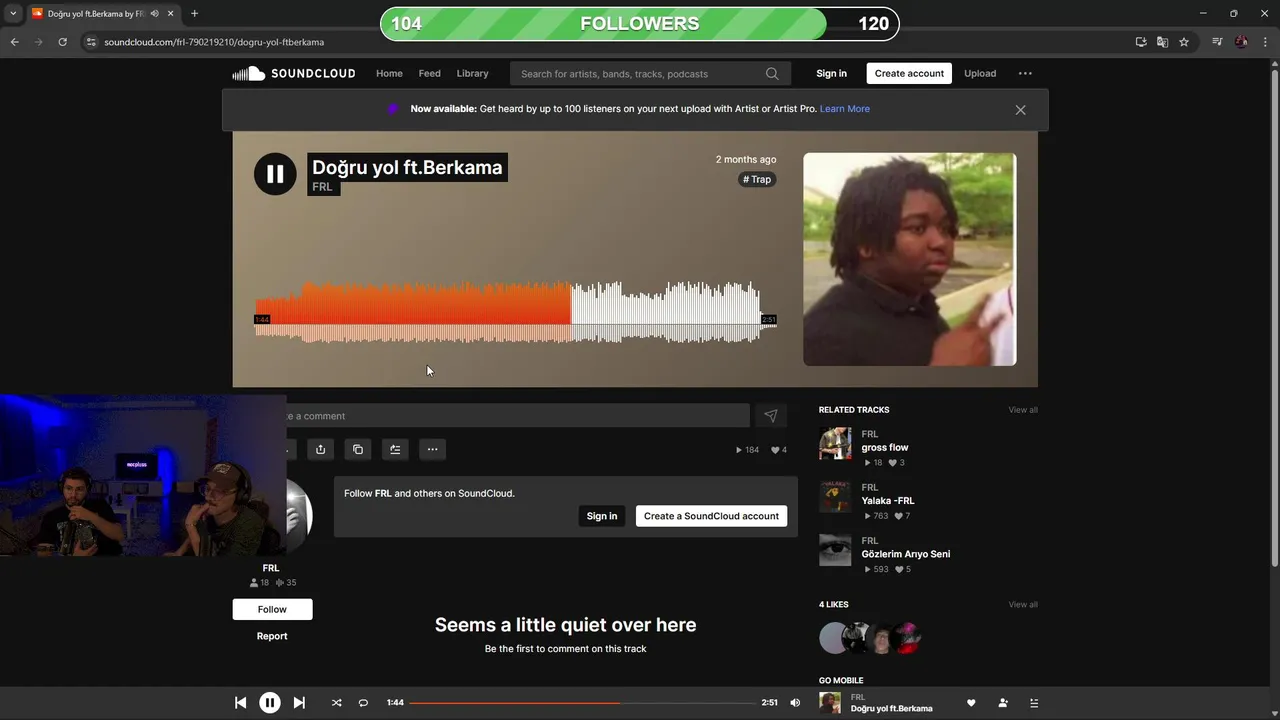Open the browser profile avatar

pos(1241,42)
